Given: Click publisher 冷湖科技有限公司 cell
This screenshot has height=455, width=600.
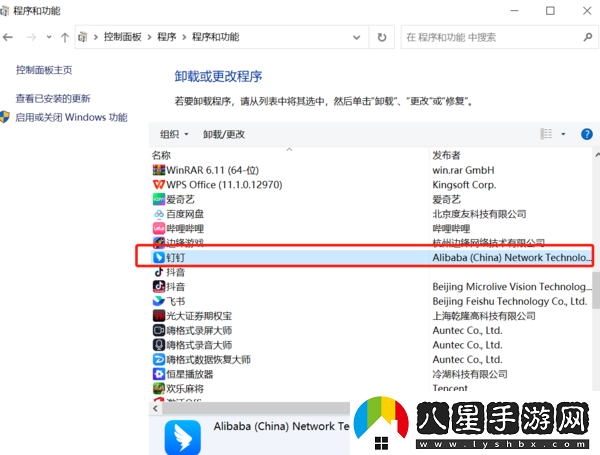Looking at the screenshot, I should pos(470,374).
